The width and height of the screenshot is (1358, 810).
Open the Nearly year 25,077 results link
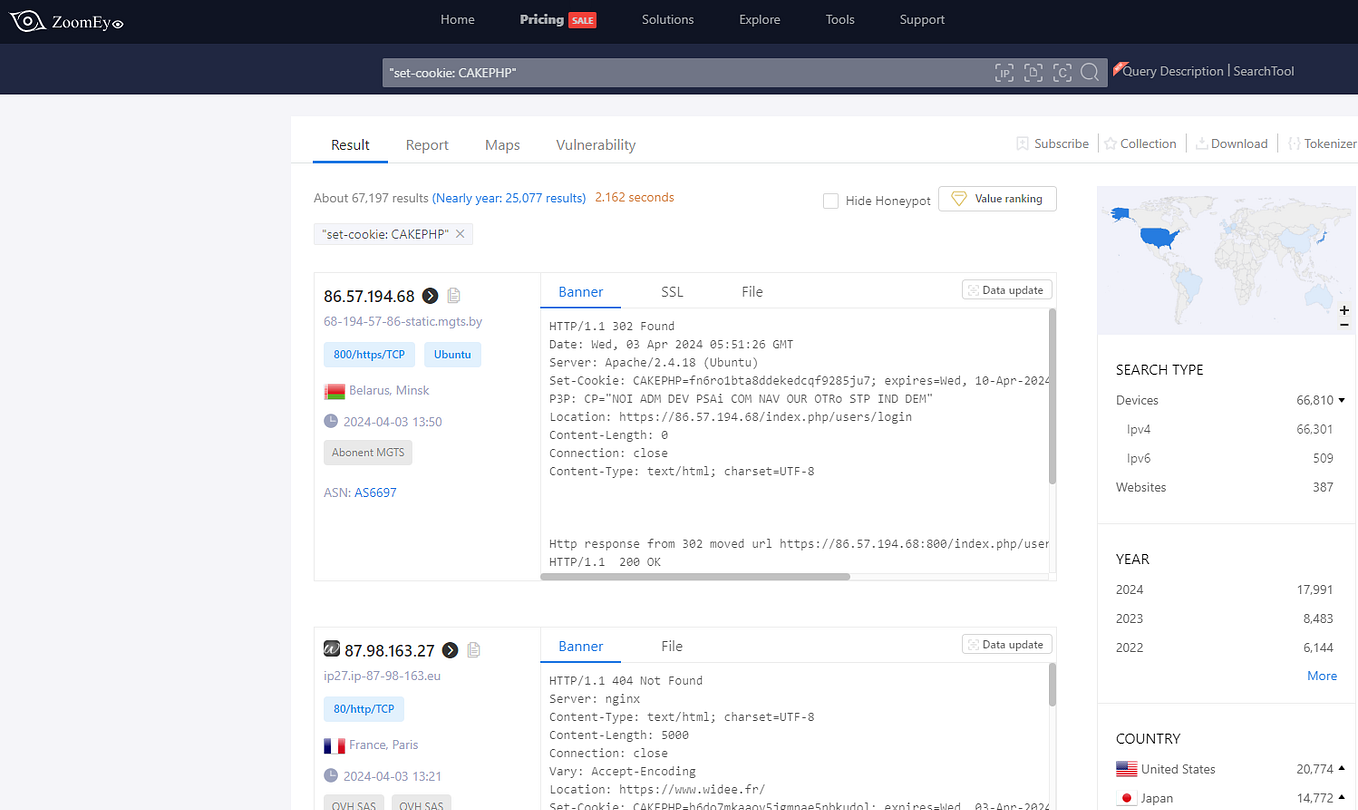pos(509,197)
